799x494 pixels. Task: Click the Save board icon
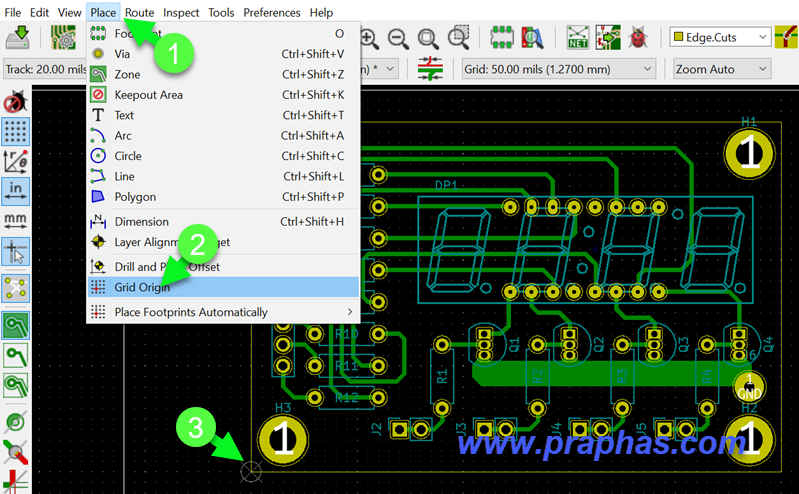[18, 37]
